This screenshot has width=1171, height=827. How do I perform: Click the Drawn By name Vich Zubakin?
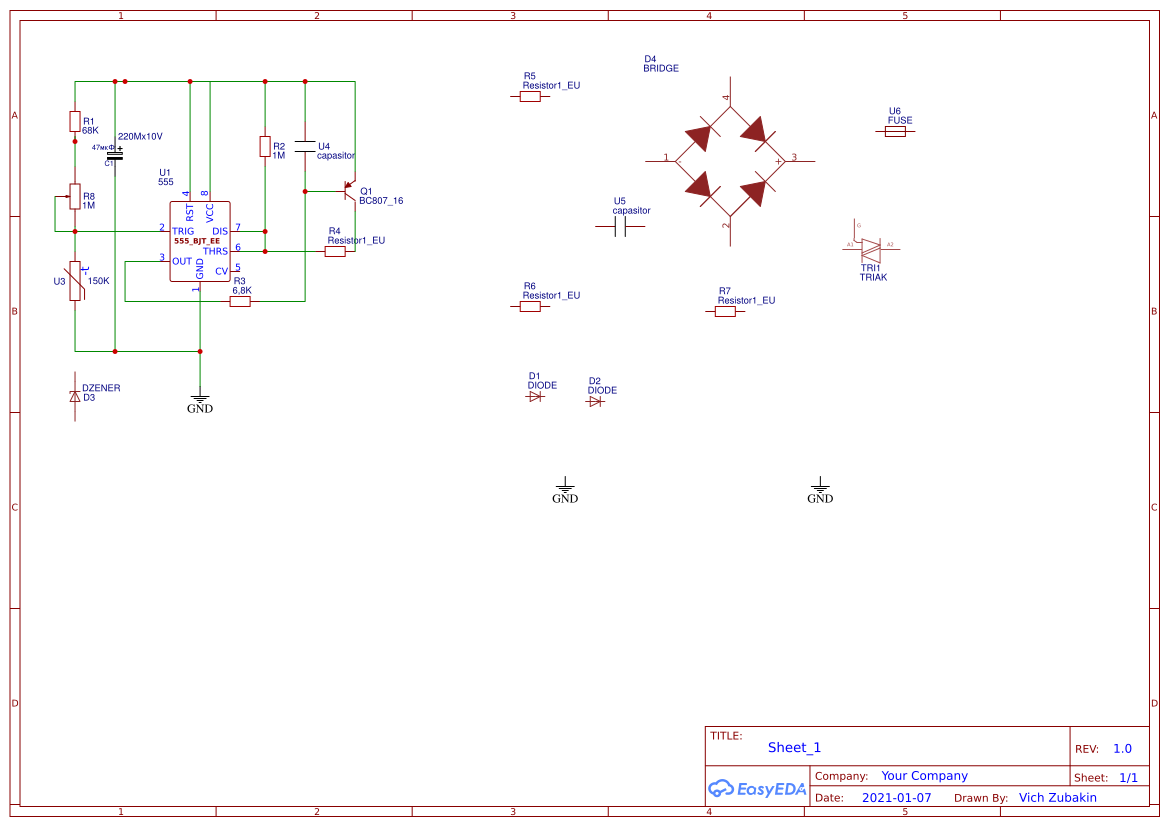tap(1058, 797)
